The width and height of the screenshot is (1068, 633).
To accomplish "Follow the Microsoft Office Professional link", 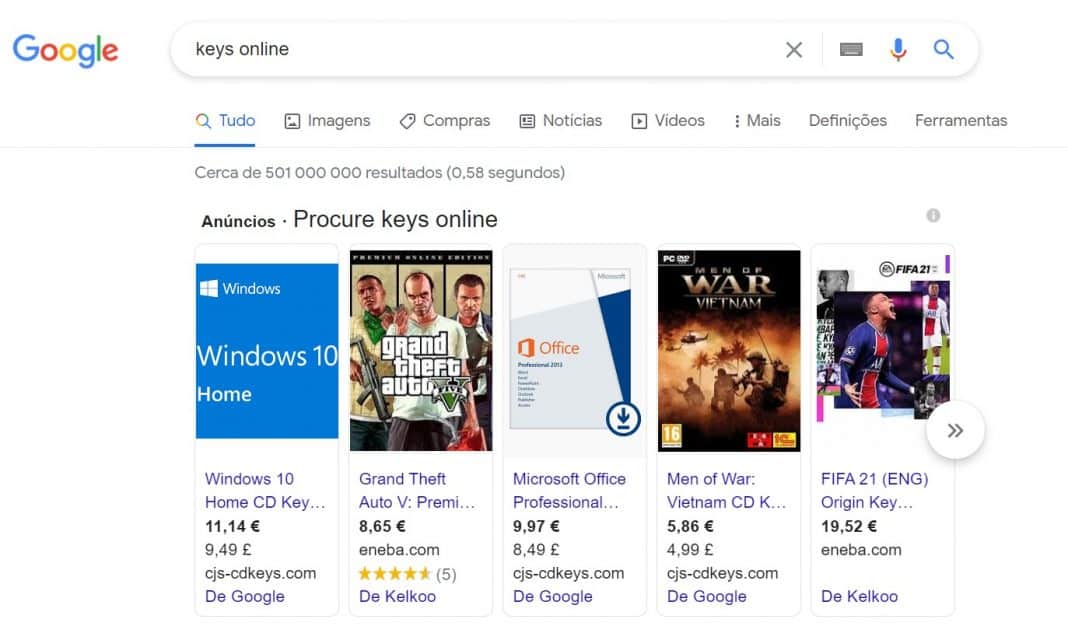I will coord(569,491).
